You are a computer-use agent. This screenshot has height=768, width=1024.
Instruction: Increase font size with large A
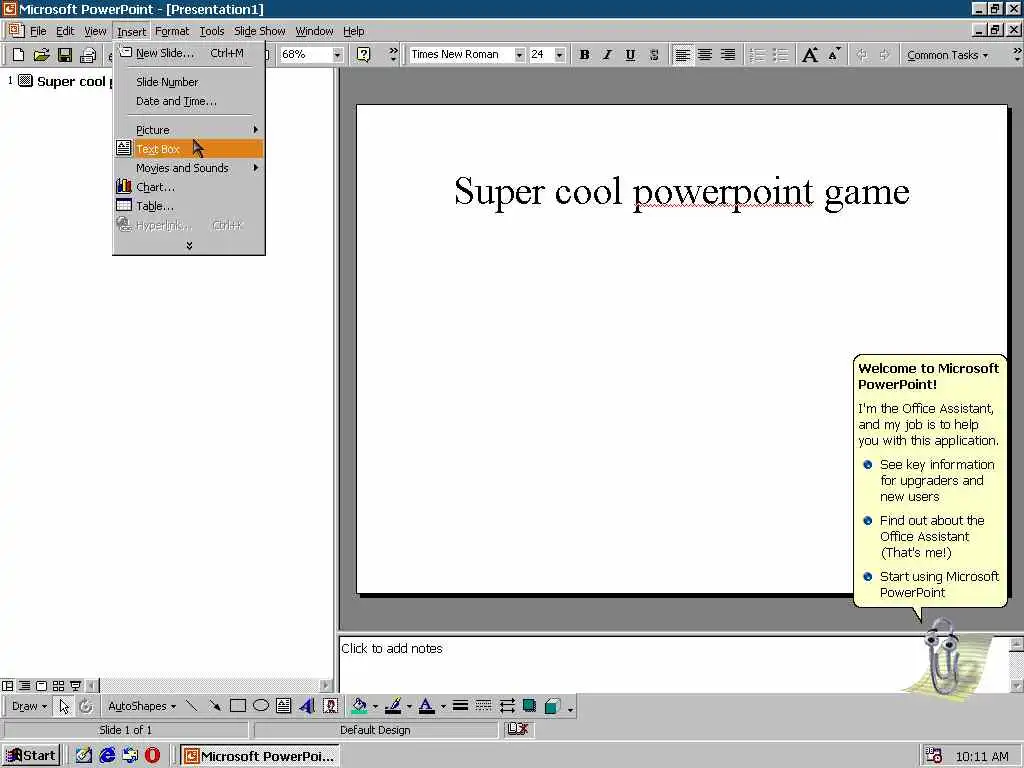pyautogui.click(x=810, y=55)
